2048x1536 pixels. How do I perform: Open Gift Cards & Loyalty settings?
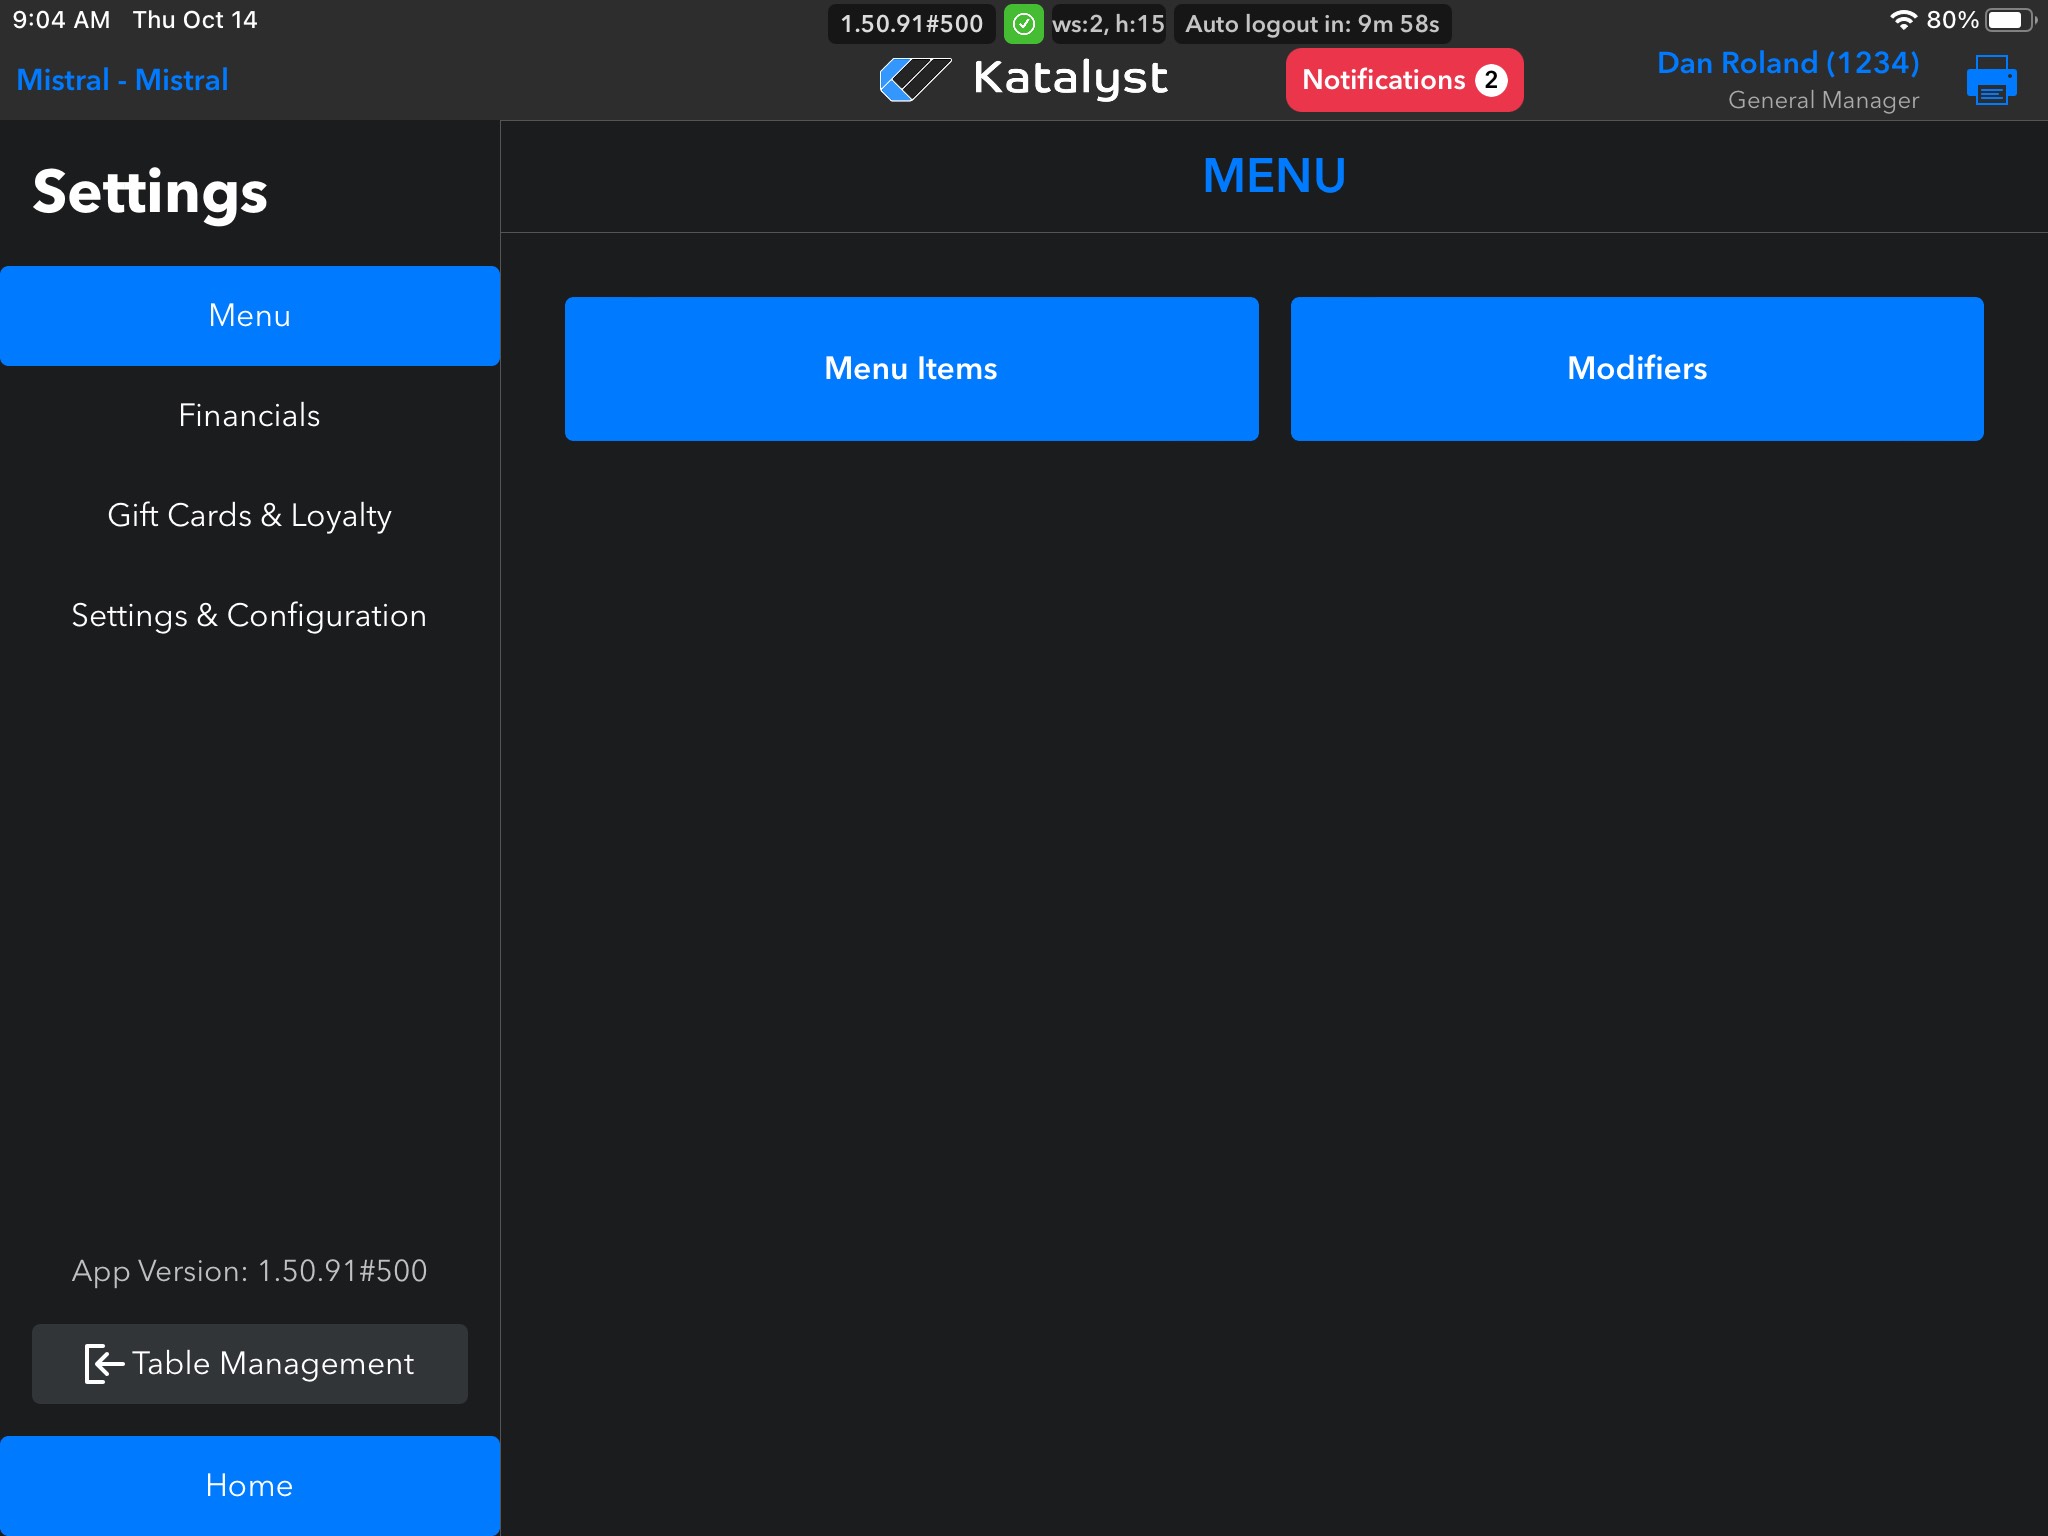click(x=250, y=516)
